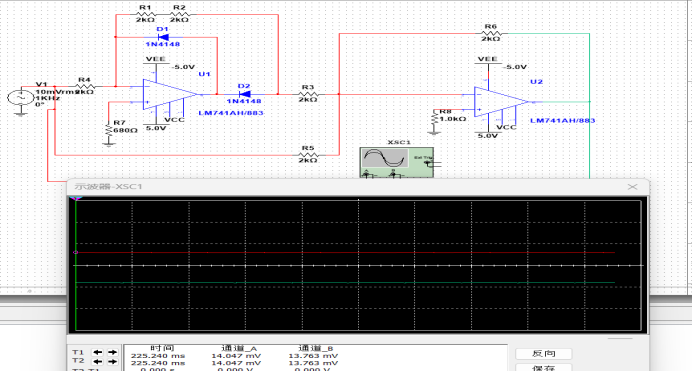
Task: Close the 示波器-XSC1 oscilloscope window
Action: click(632, 187)
